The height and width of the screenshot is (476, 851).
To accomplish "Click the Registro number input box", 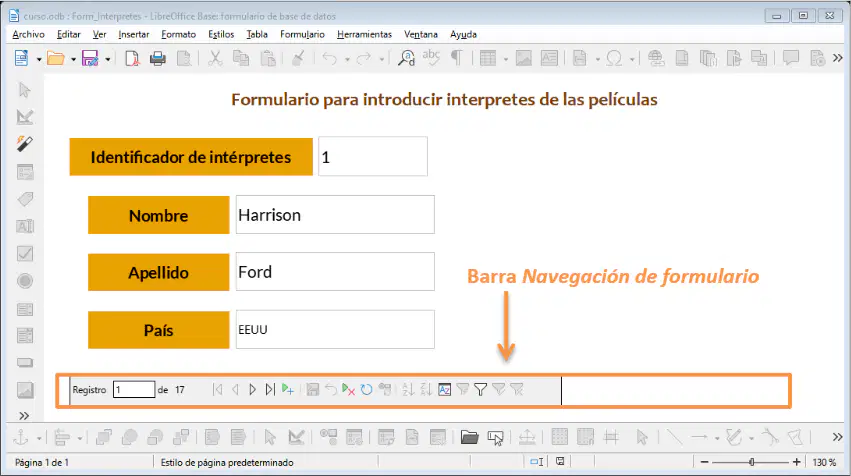I will click(134, 390).
